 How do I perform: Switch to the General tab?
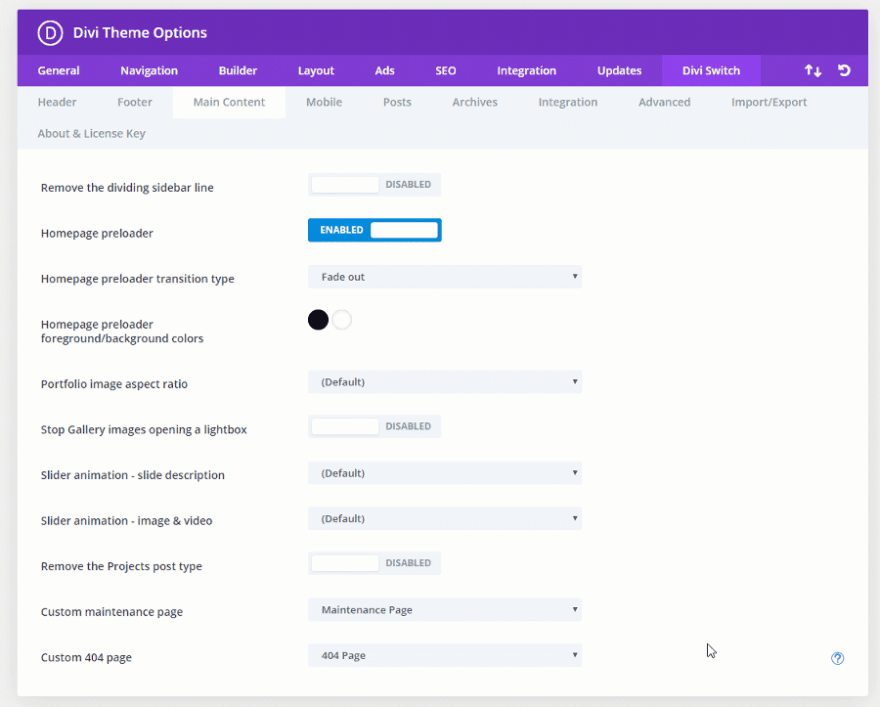coord(58,71)
